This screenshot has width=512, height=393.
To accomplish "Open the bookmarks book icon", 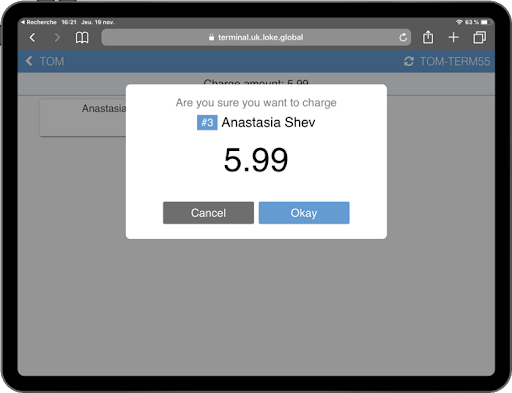I will click(x=82, y=37).
